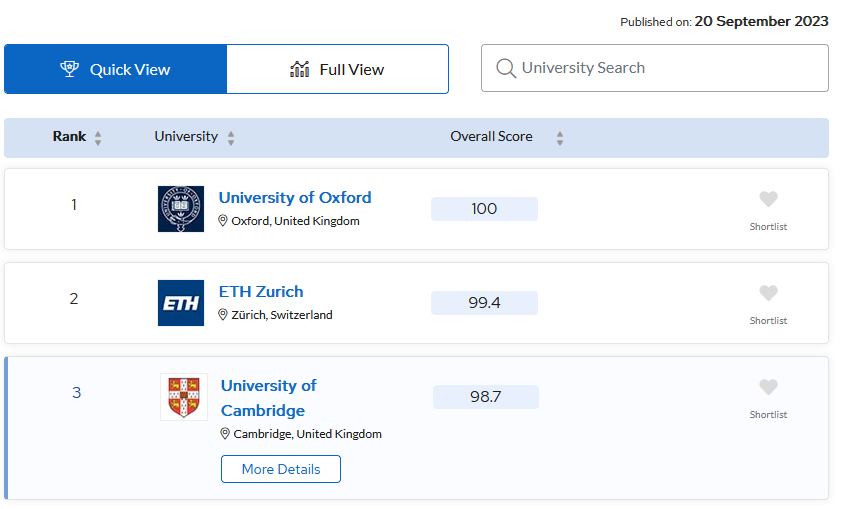Click the chart icon in Full View
The width and height of the screenshot is (845, 509).
[299, 69]
